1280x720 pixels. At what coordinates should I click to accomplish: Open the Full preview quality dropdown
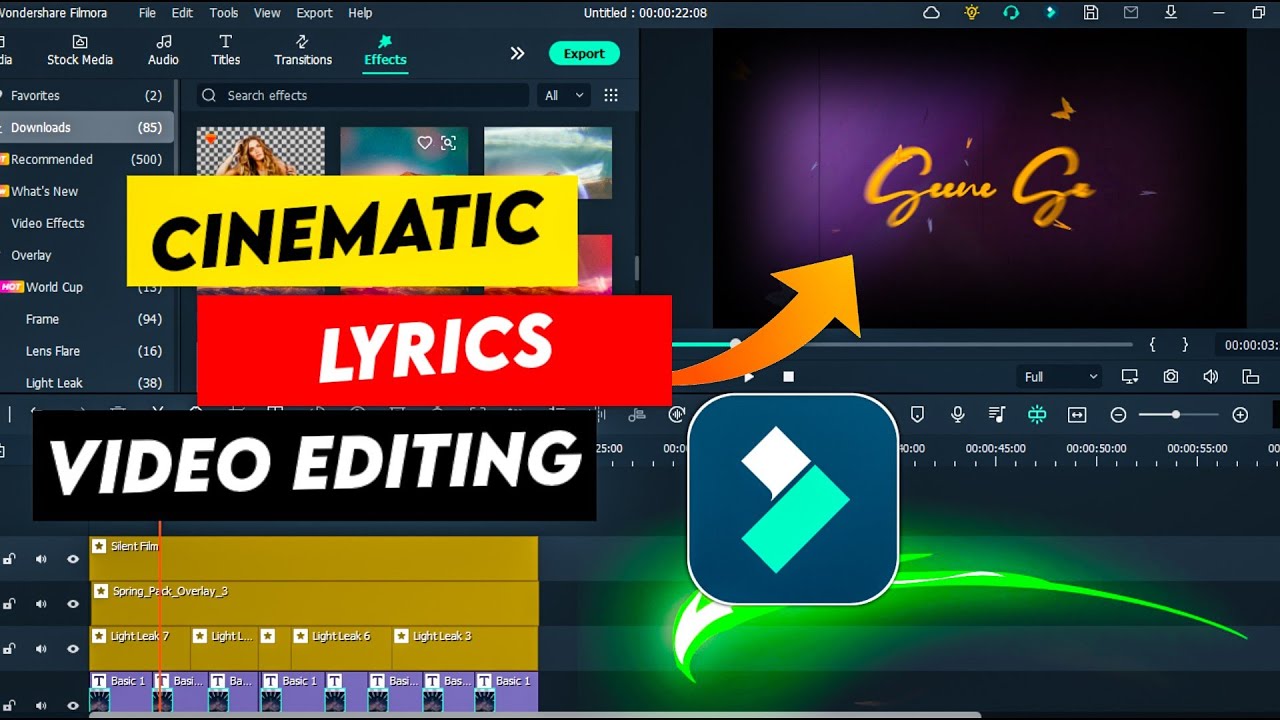(1060, 377)
